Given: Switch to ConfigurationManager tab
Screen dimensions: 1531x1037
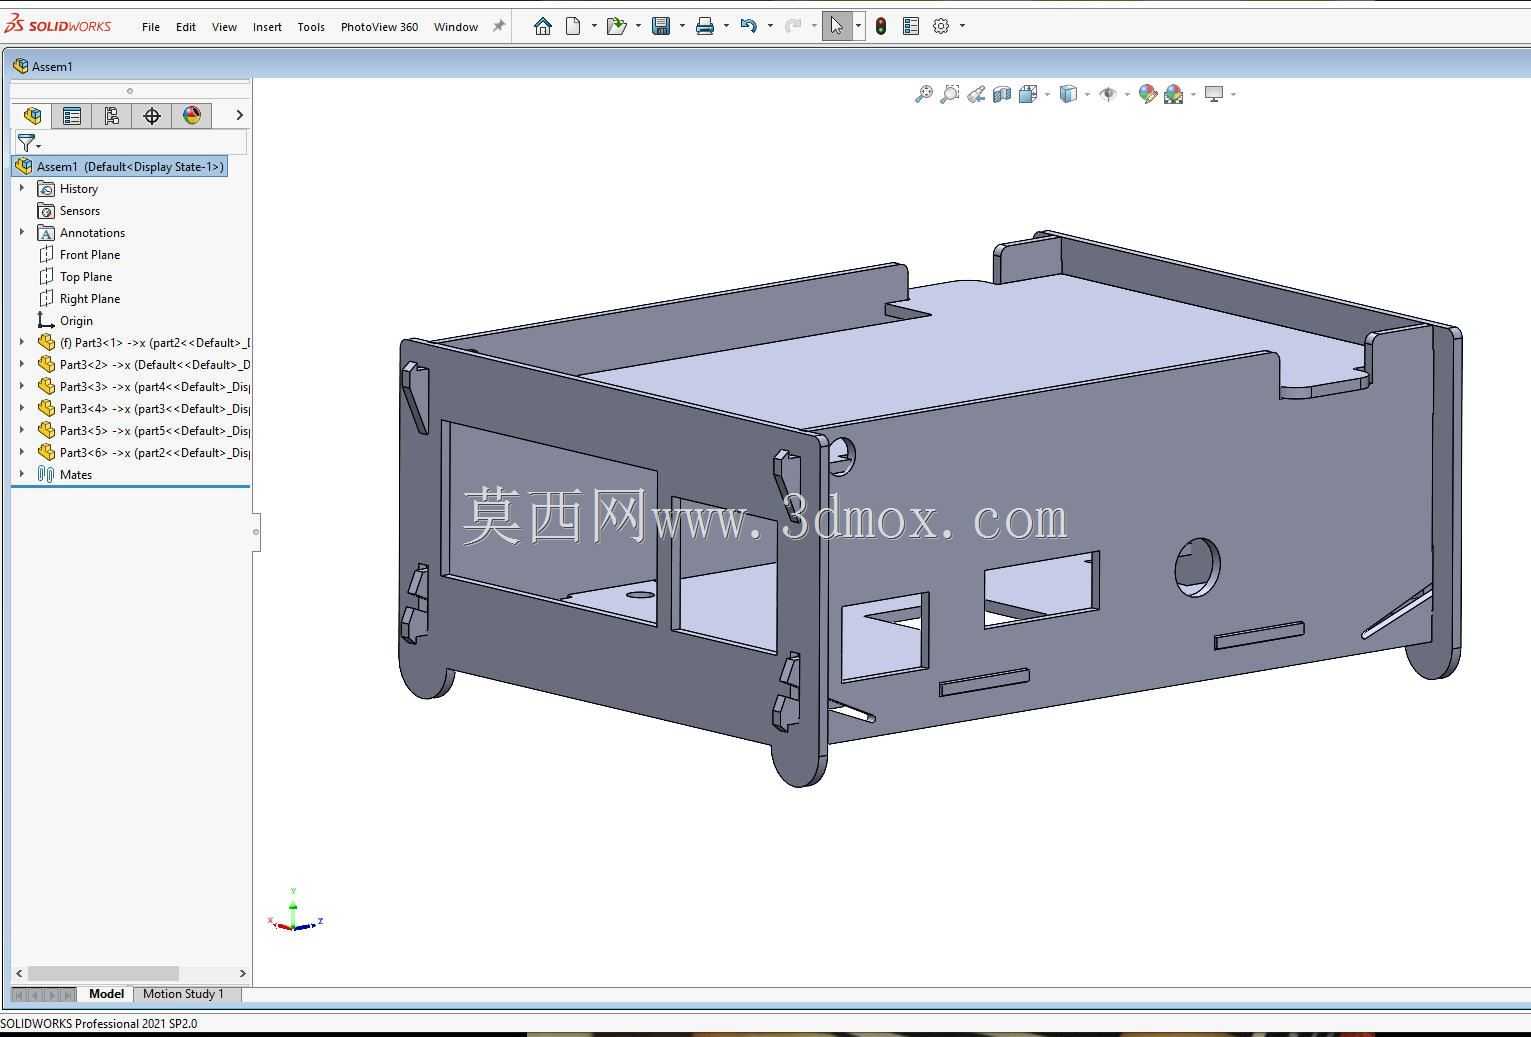Looking at the screenshot, I should pyautogui.click(x=112, y=115).
